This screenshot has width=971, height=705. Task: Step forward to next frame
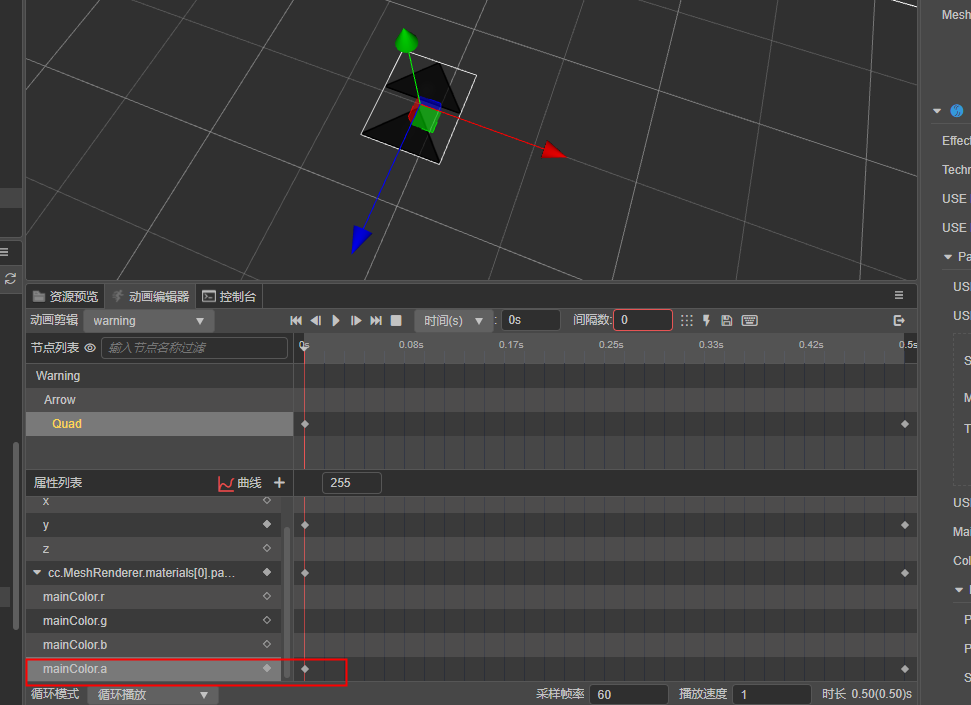tap(356, 320)
